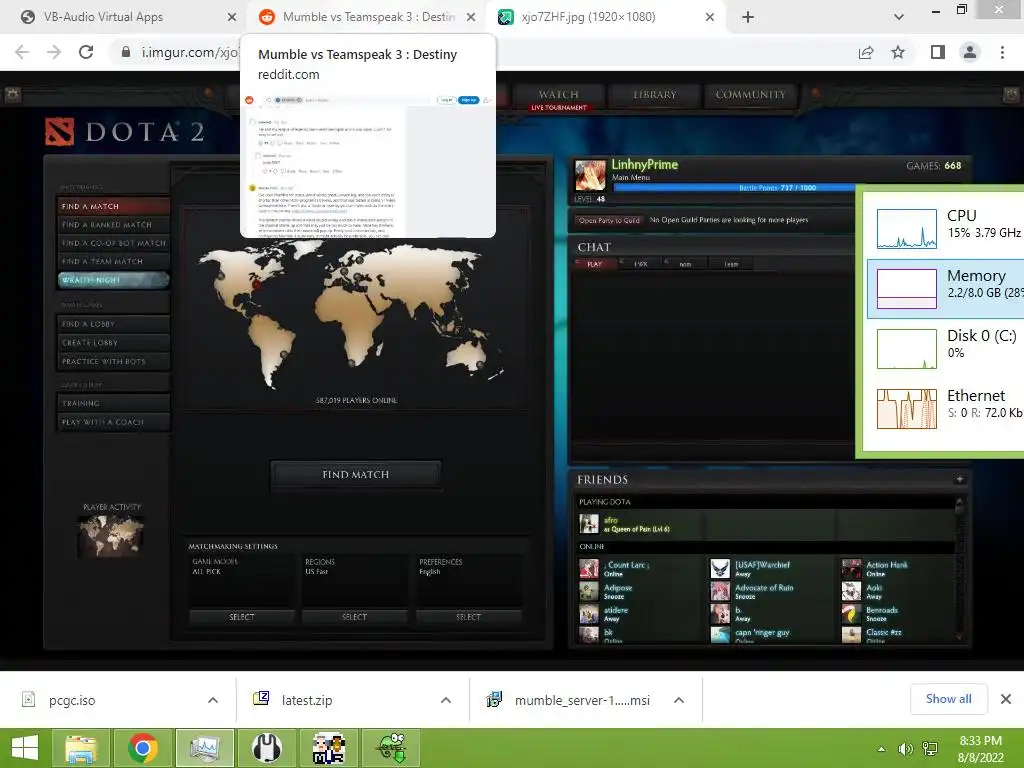Viewport: 1024px width, 768px height.
Task: Click Show all downloads
Action: tap(948, 699)
